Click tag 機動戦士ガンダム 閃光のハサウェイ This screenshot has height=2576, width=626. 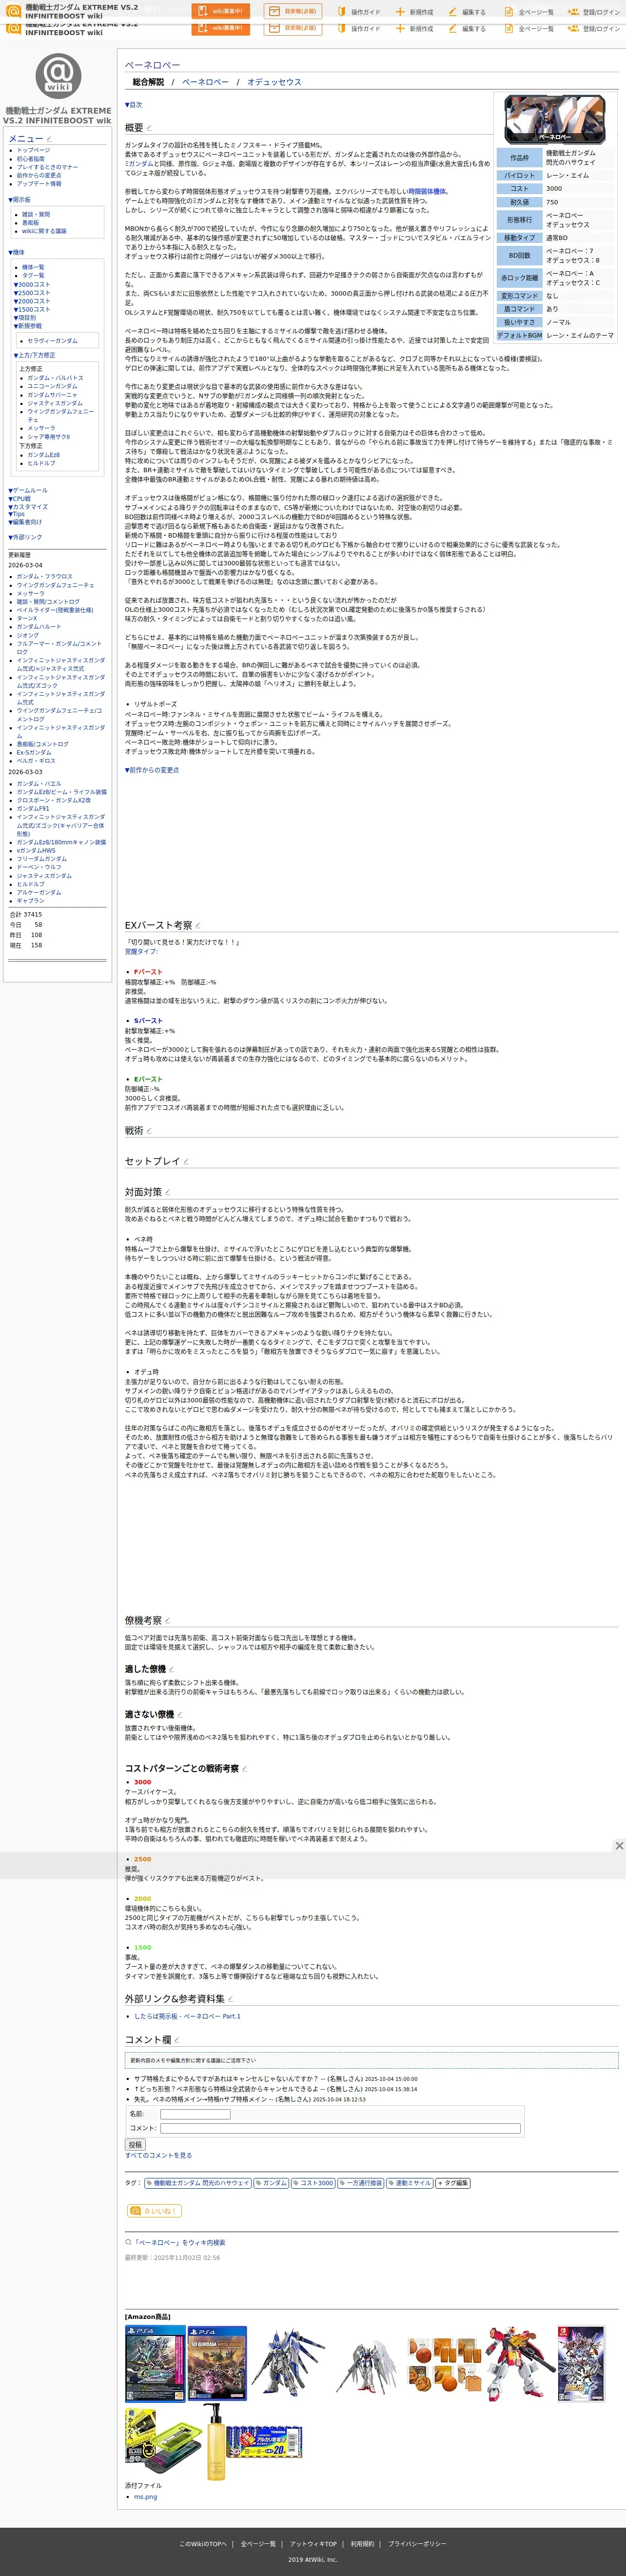pyautogui.click(x=198, y=2183)
